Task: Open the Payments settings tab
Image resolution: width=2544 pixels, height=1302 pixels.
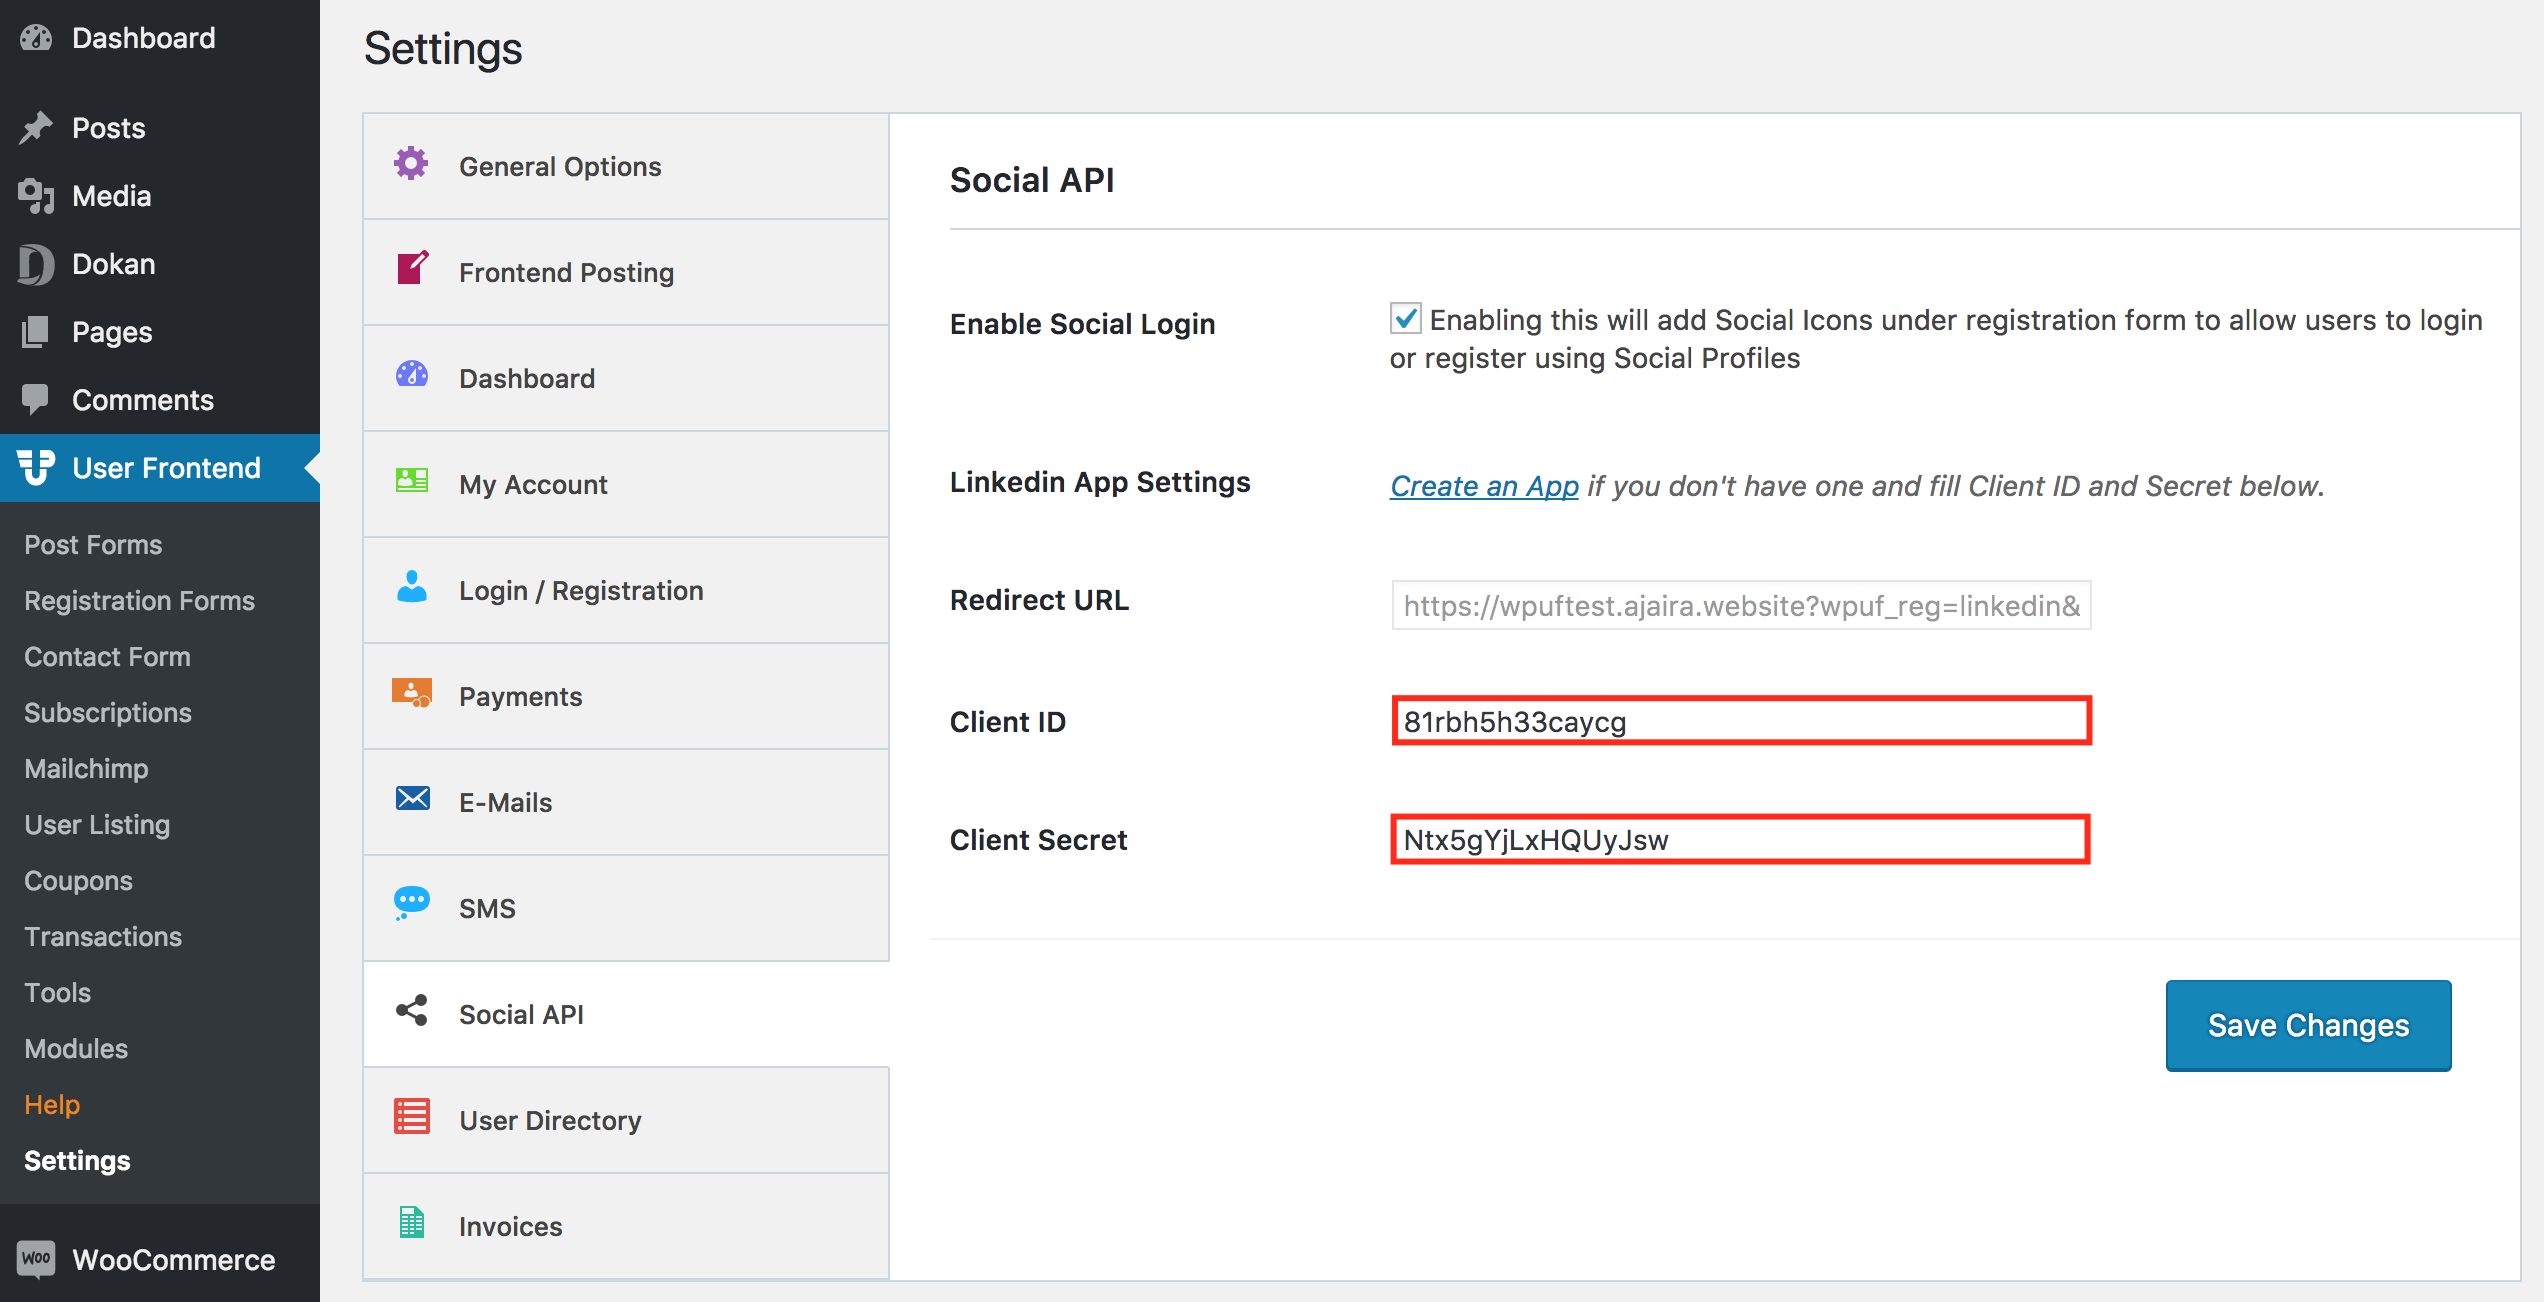Action: [x=626, y=696]
